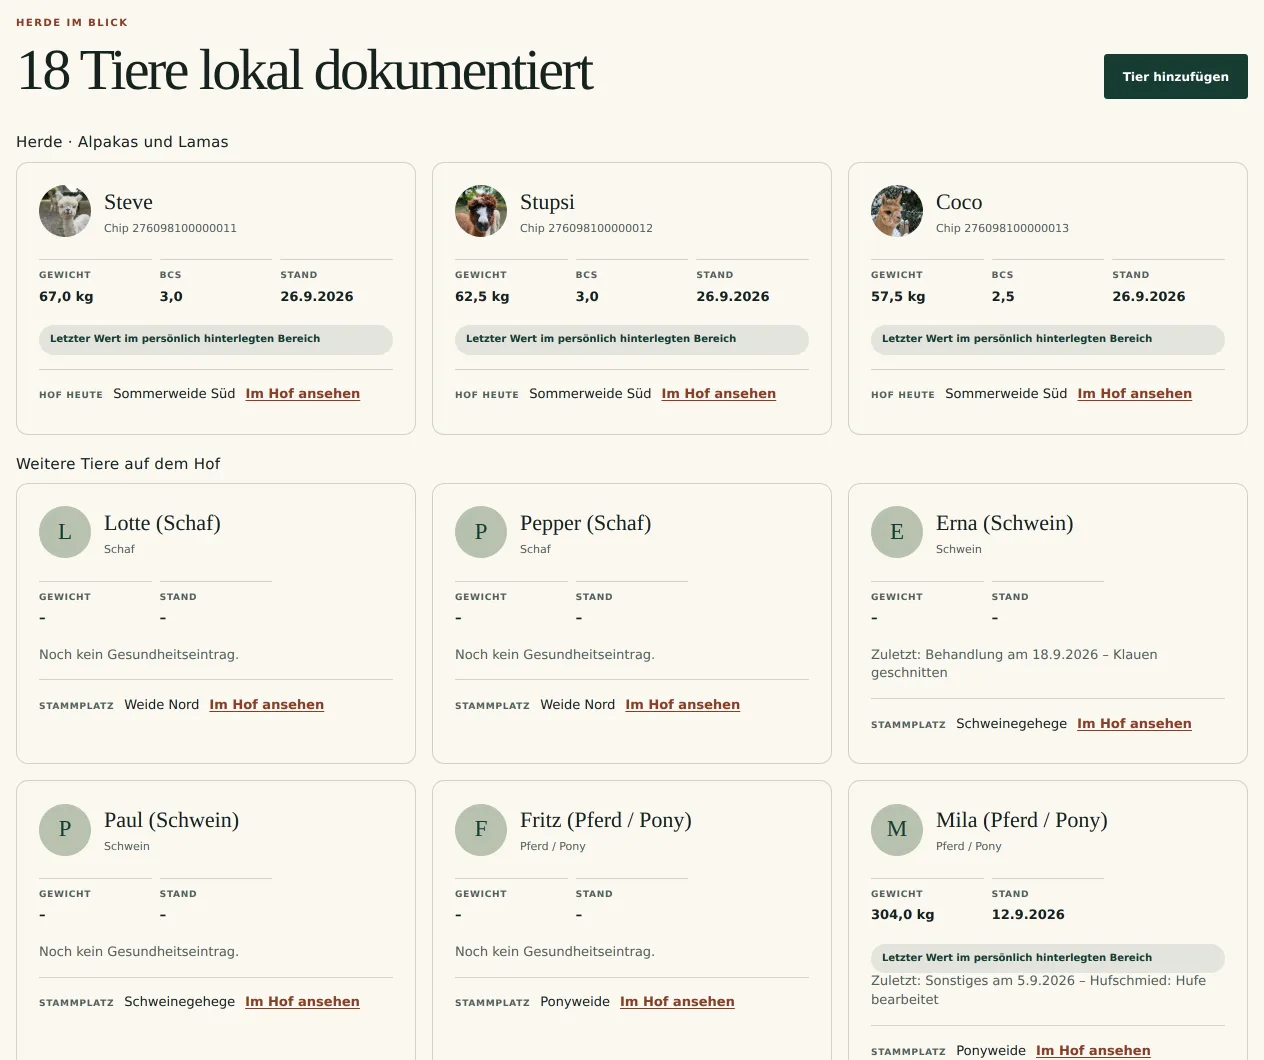The image size is (1264, 1060).
Task: Click Paul's P avatar circle
Action: 65,829
